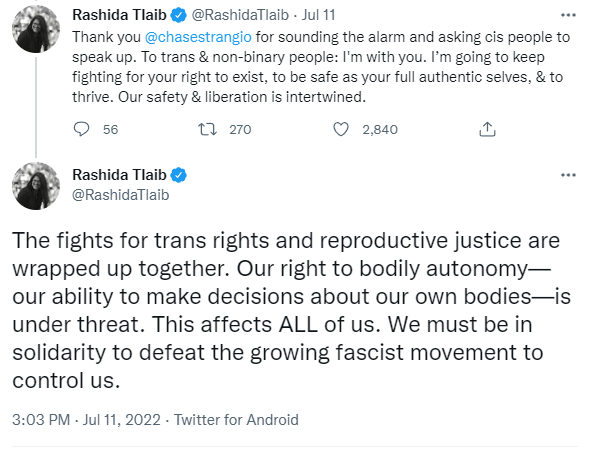The image size is (591, 449).
Task: Open the first tweet's three-dot more menu
Action: point(568,15)
